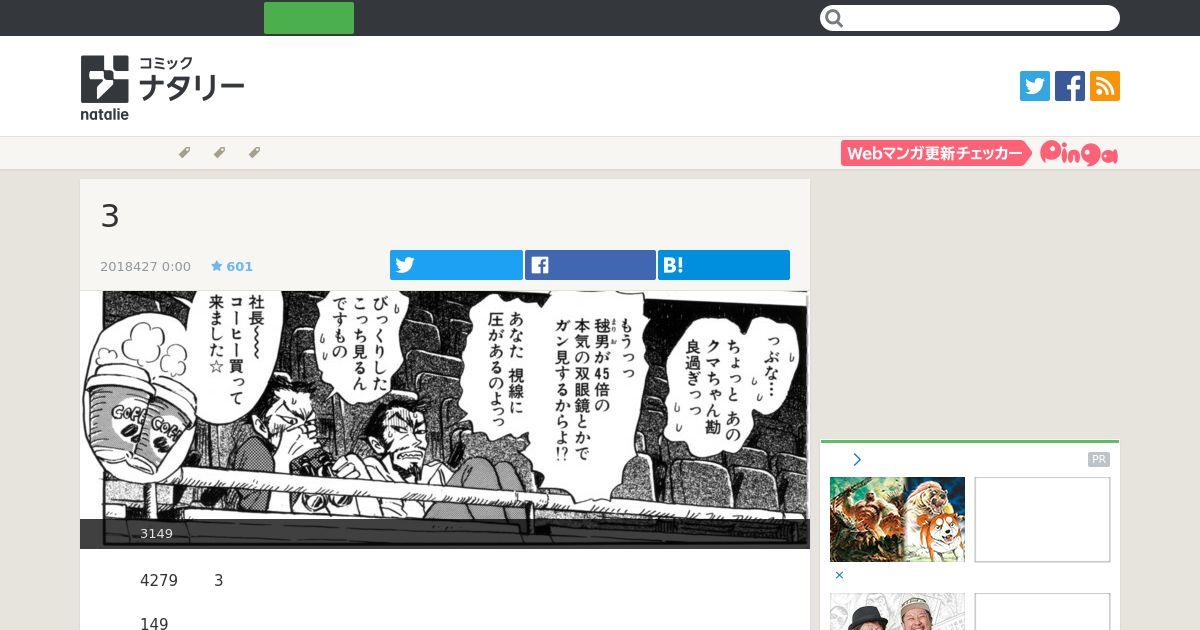This screenshot has height=630, width=1200.
Task: Open the Web manga update checker Pinga banner
Action: tap(980, 153)
